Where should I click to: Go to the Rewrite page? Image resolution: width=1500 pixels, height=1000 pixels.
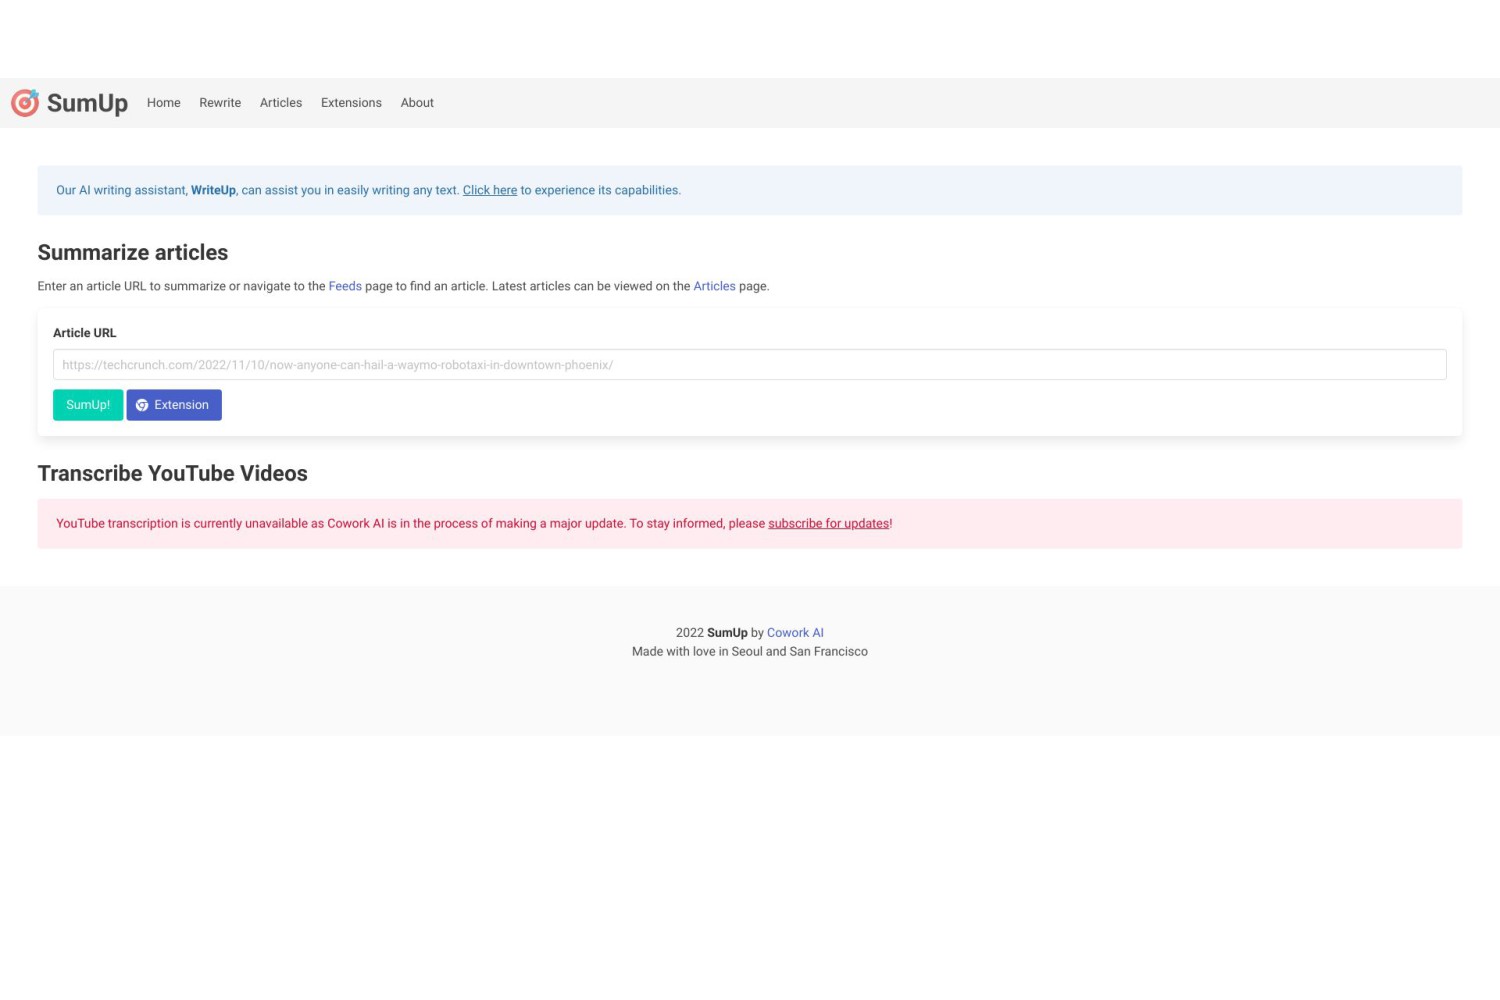coord(220,103)
